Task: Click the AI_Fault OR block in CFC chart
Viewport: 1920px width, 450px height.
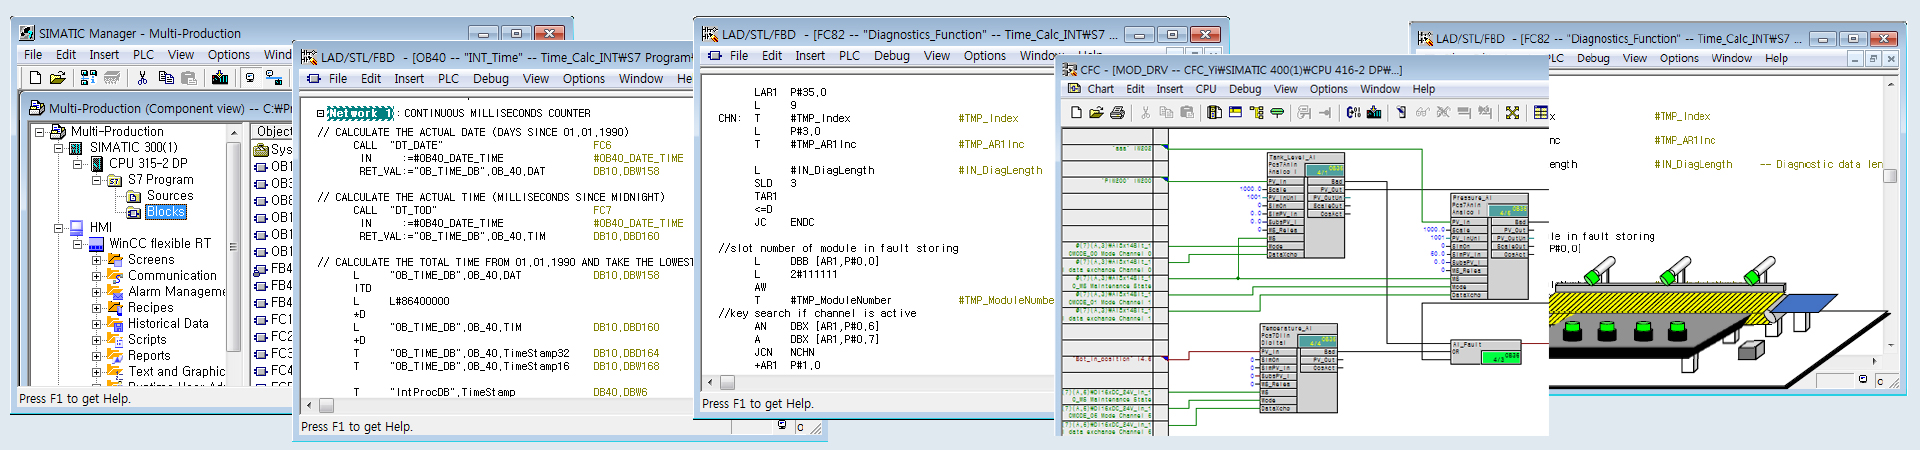Action: tap(1486, 352)
